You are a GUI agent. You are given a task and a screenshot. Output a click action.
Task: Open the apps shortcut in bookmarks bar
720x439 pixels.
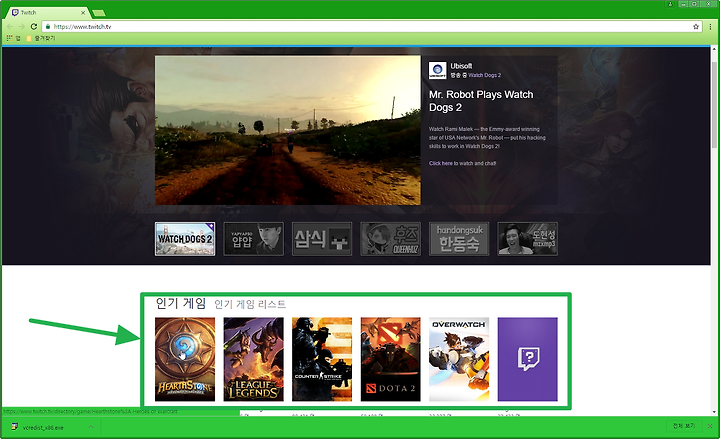click(13, 38)
